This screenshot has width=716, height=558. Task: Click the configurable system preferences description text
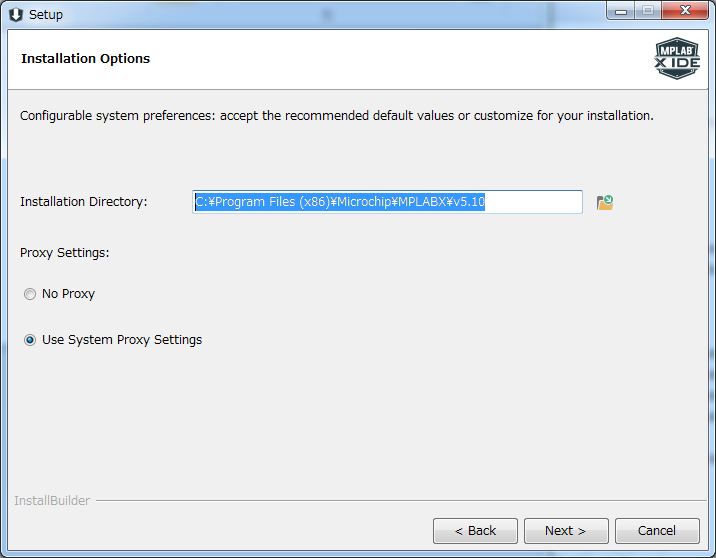click(x=336, y=116)
